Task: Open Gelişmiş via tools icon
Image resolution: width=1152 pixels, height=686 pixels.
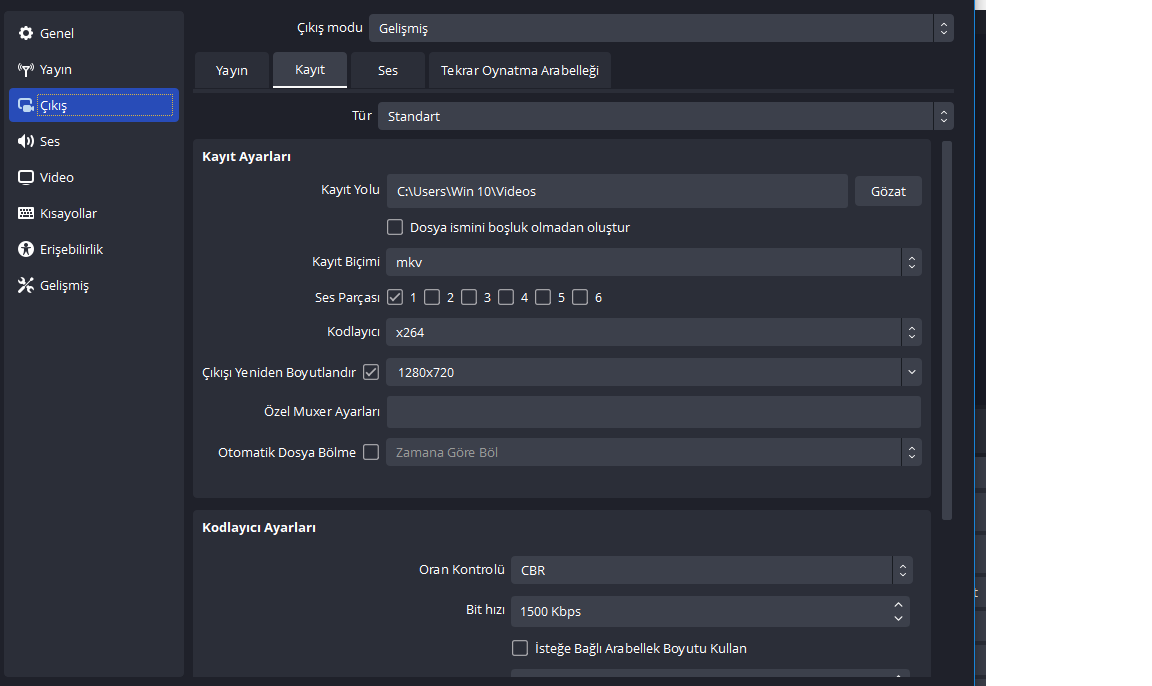Action: click(26, 285)
